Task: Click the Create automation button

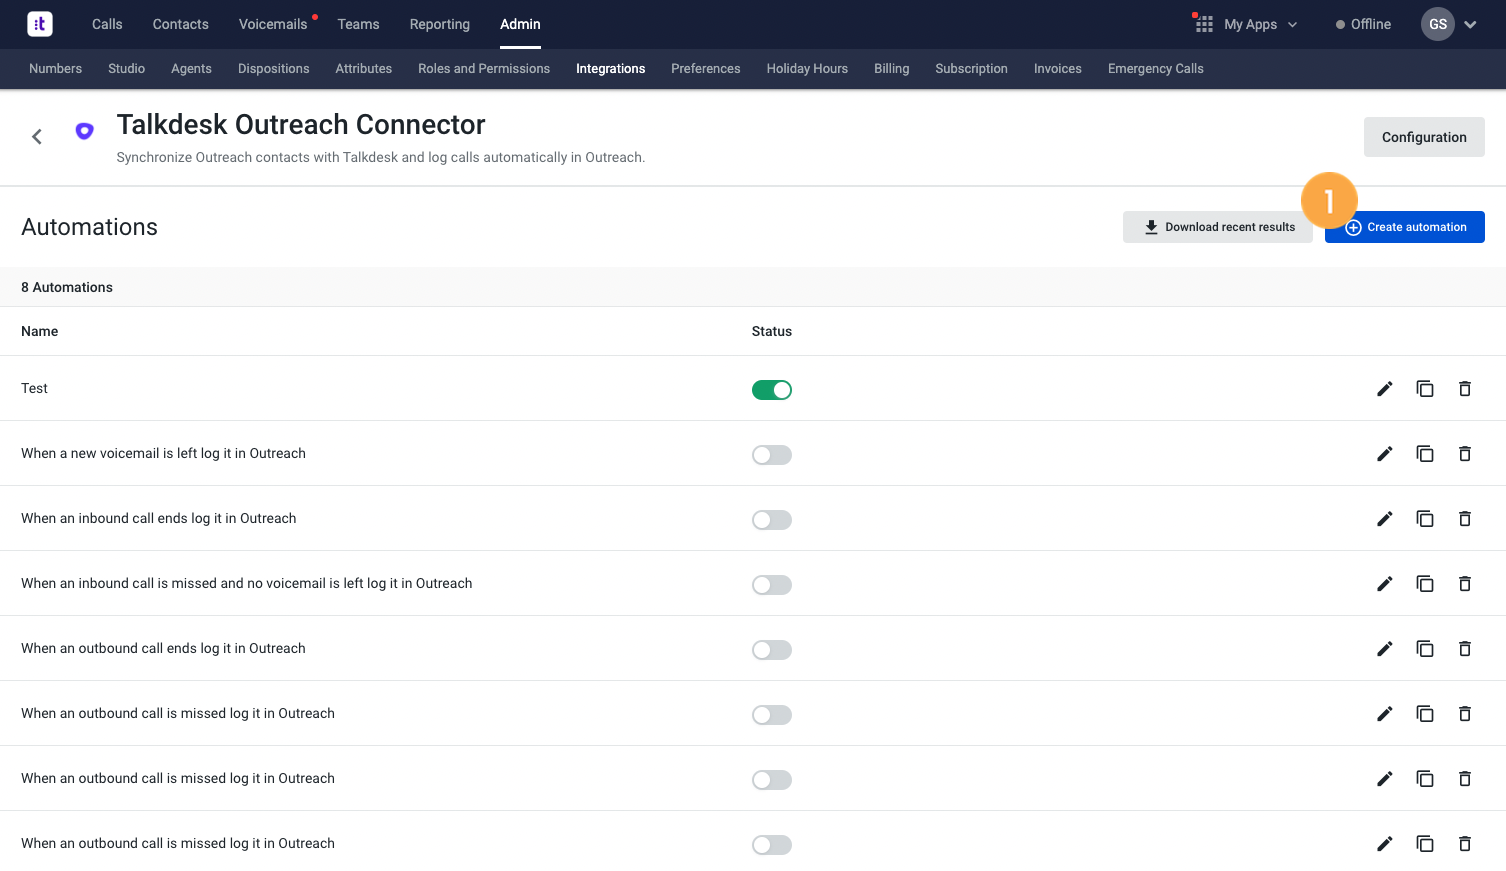Action: (x=1405, y=227)
